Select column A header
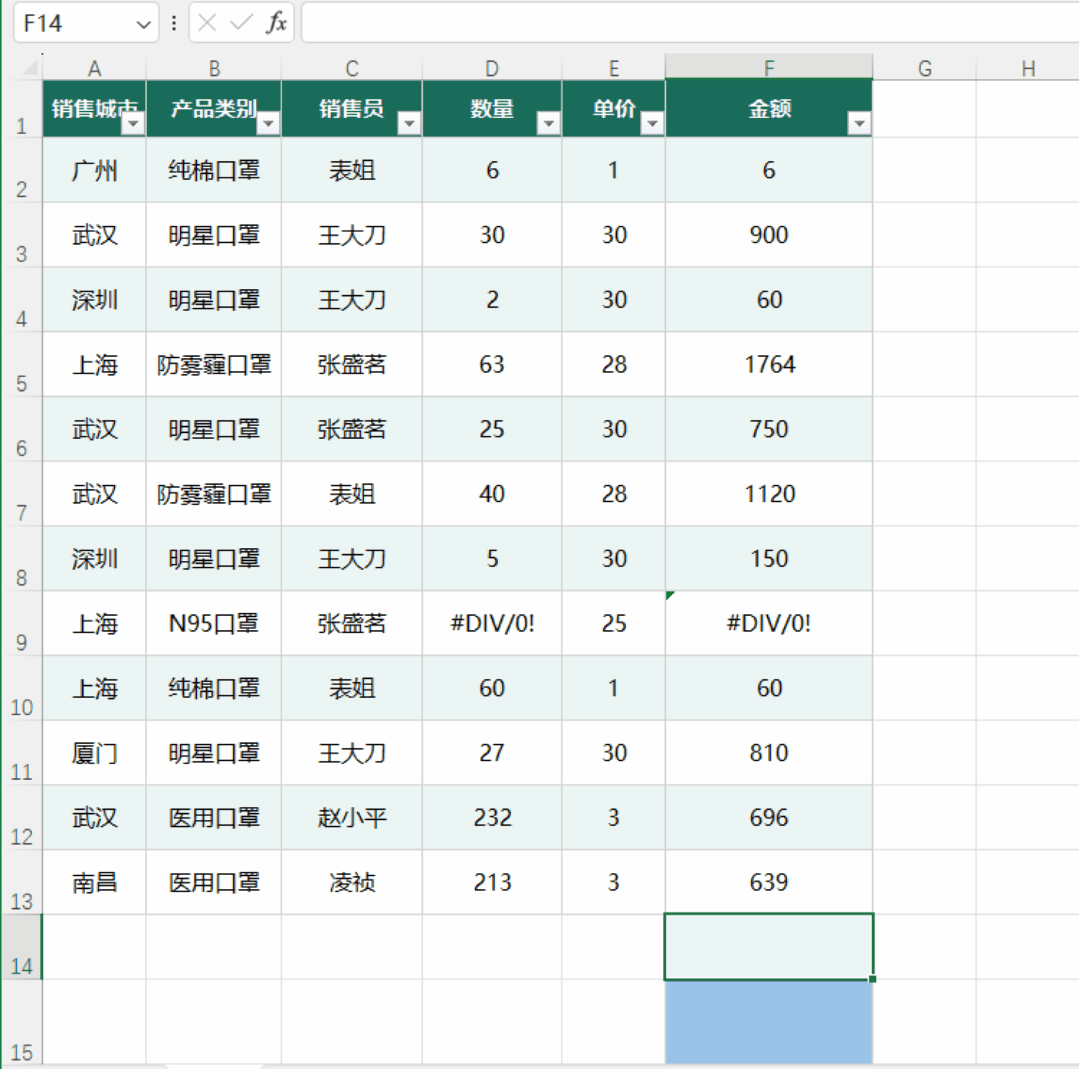1079x1069 pixels. pos(94,68)
